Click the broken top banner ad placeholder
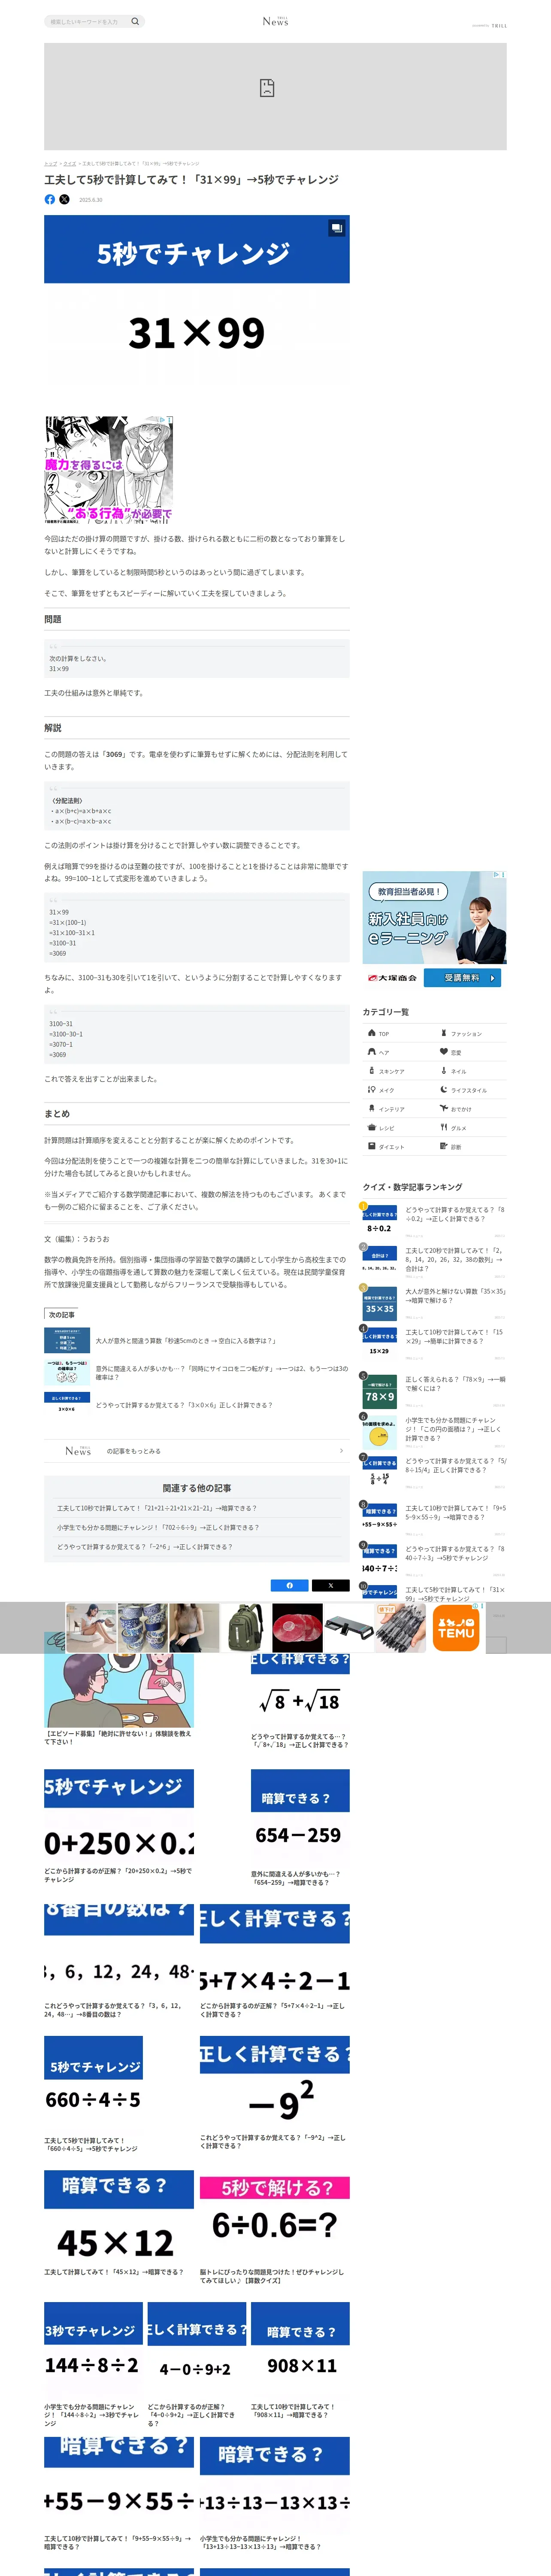 click(x=275, y=96)
